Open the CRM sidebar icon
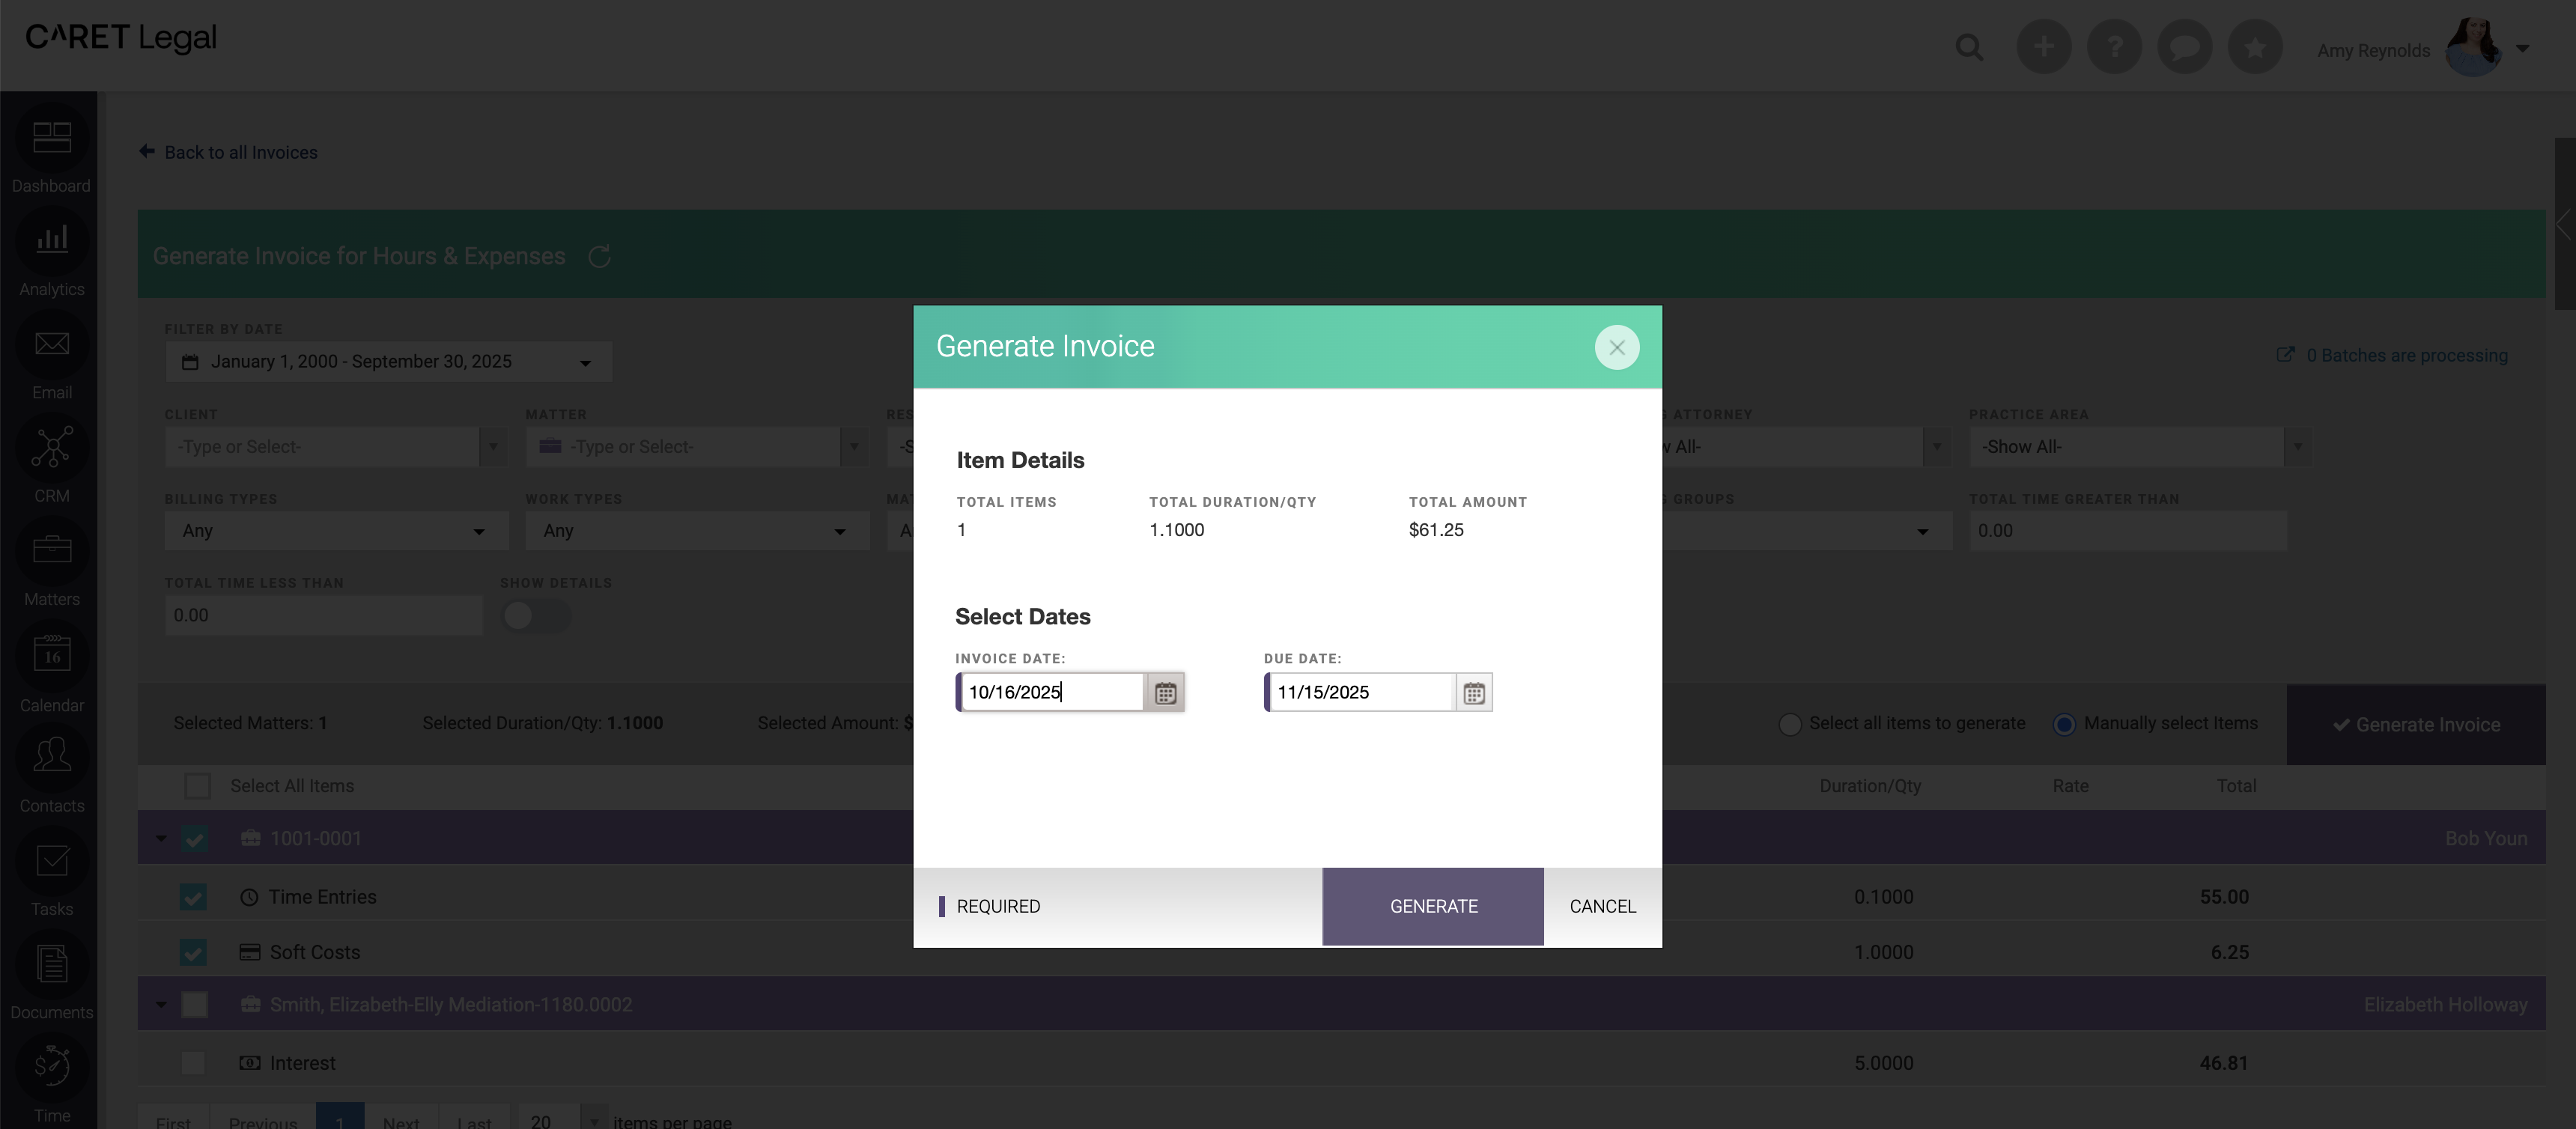Screen dimensions: 2576x1129 (51, 447)
